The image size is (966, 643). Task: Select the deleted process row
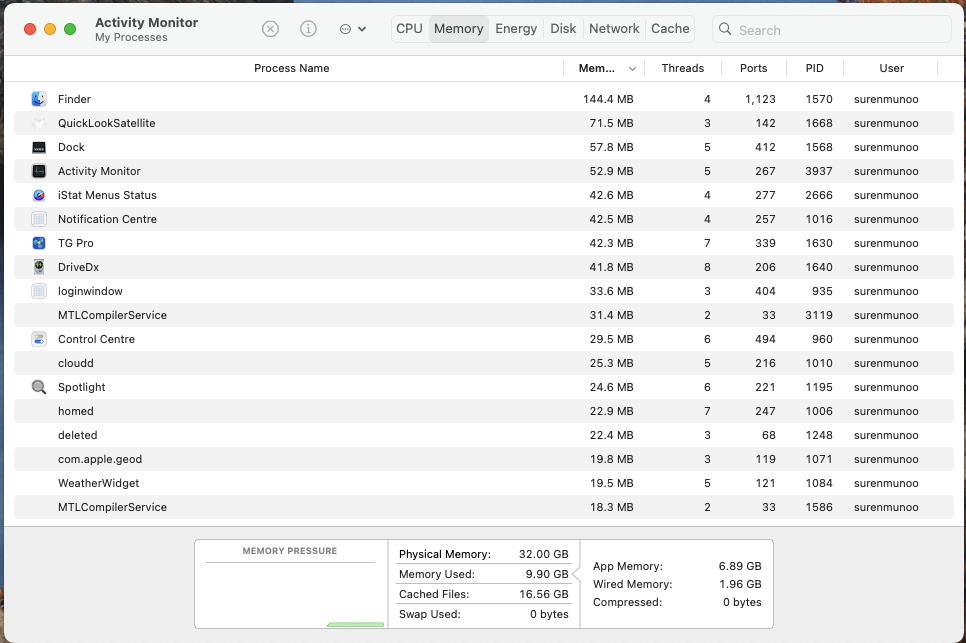pyautogui.click(x=484, y=435)
